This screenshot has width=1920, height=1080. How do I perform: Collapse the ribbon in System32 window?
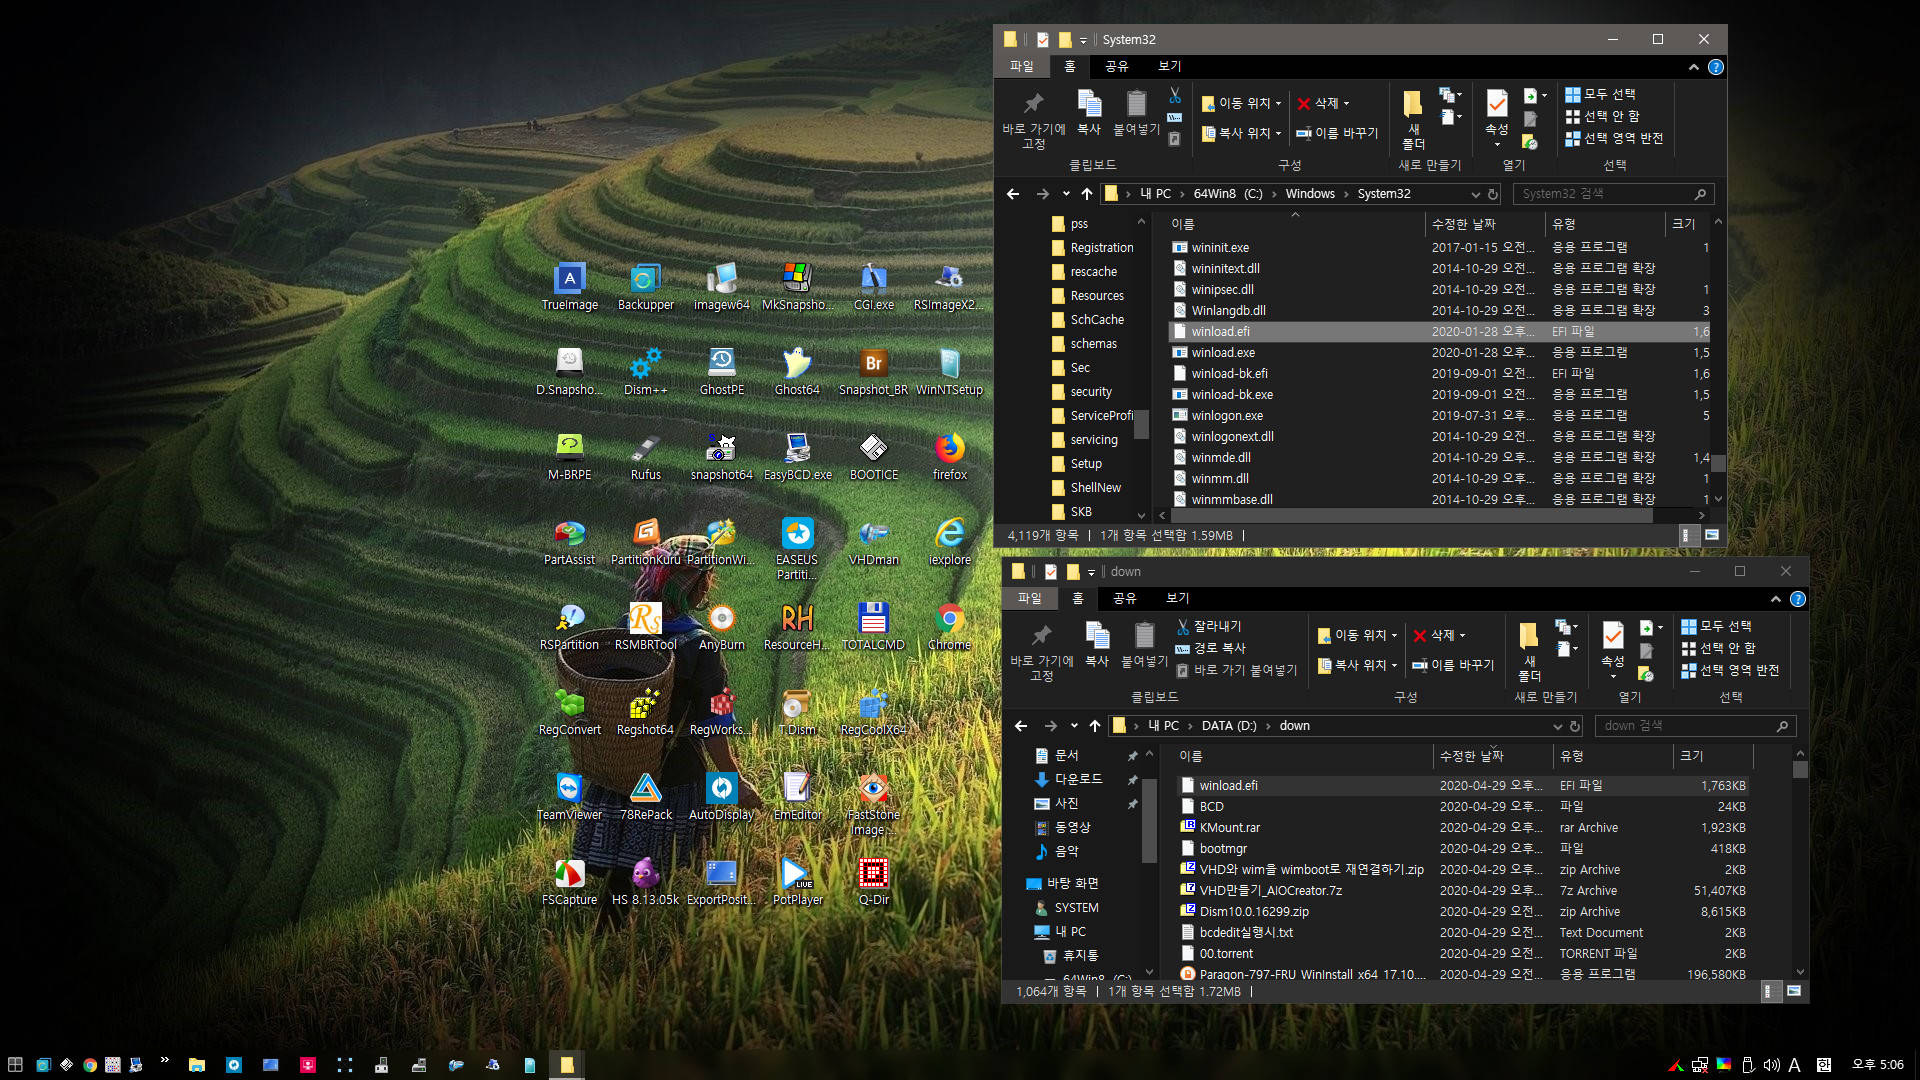point(1693,67)
